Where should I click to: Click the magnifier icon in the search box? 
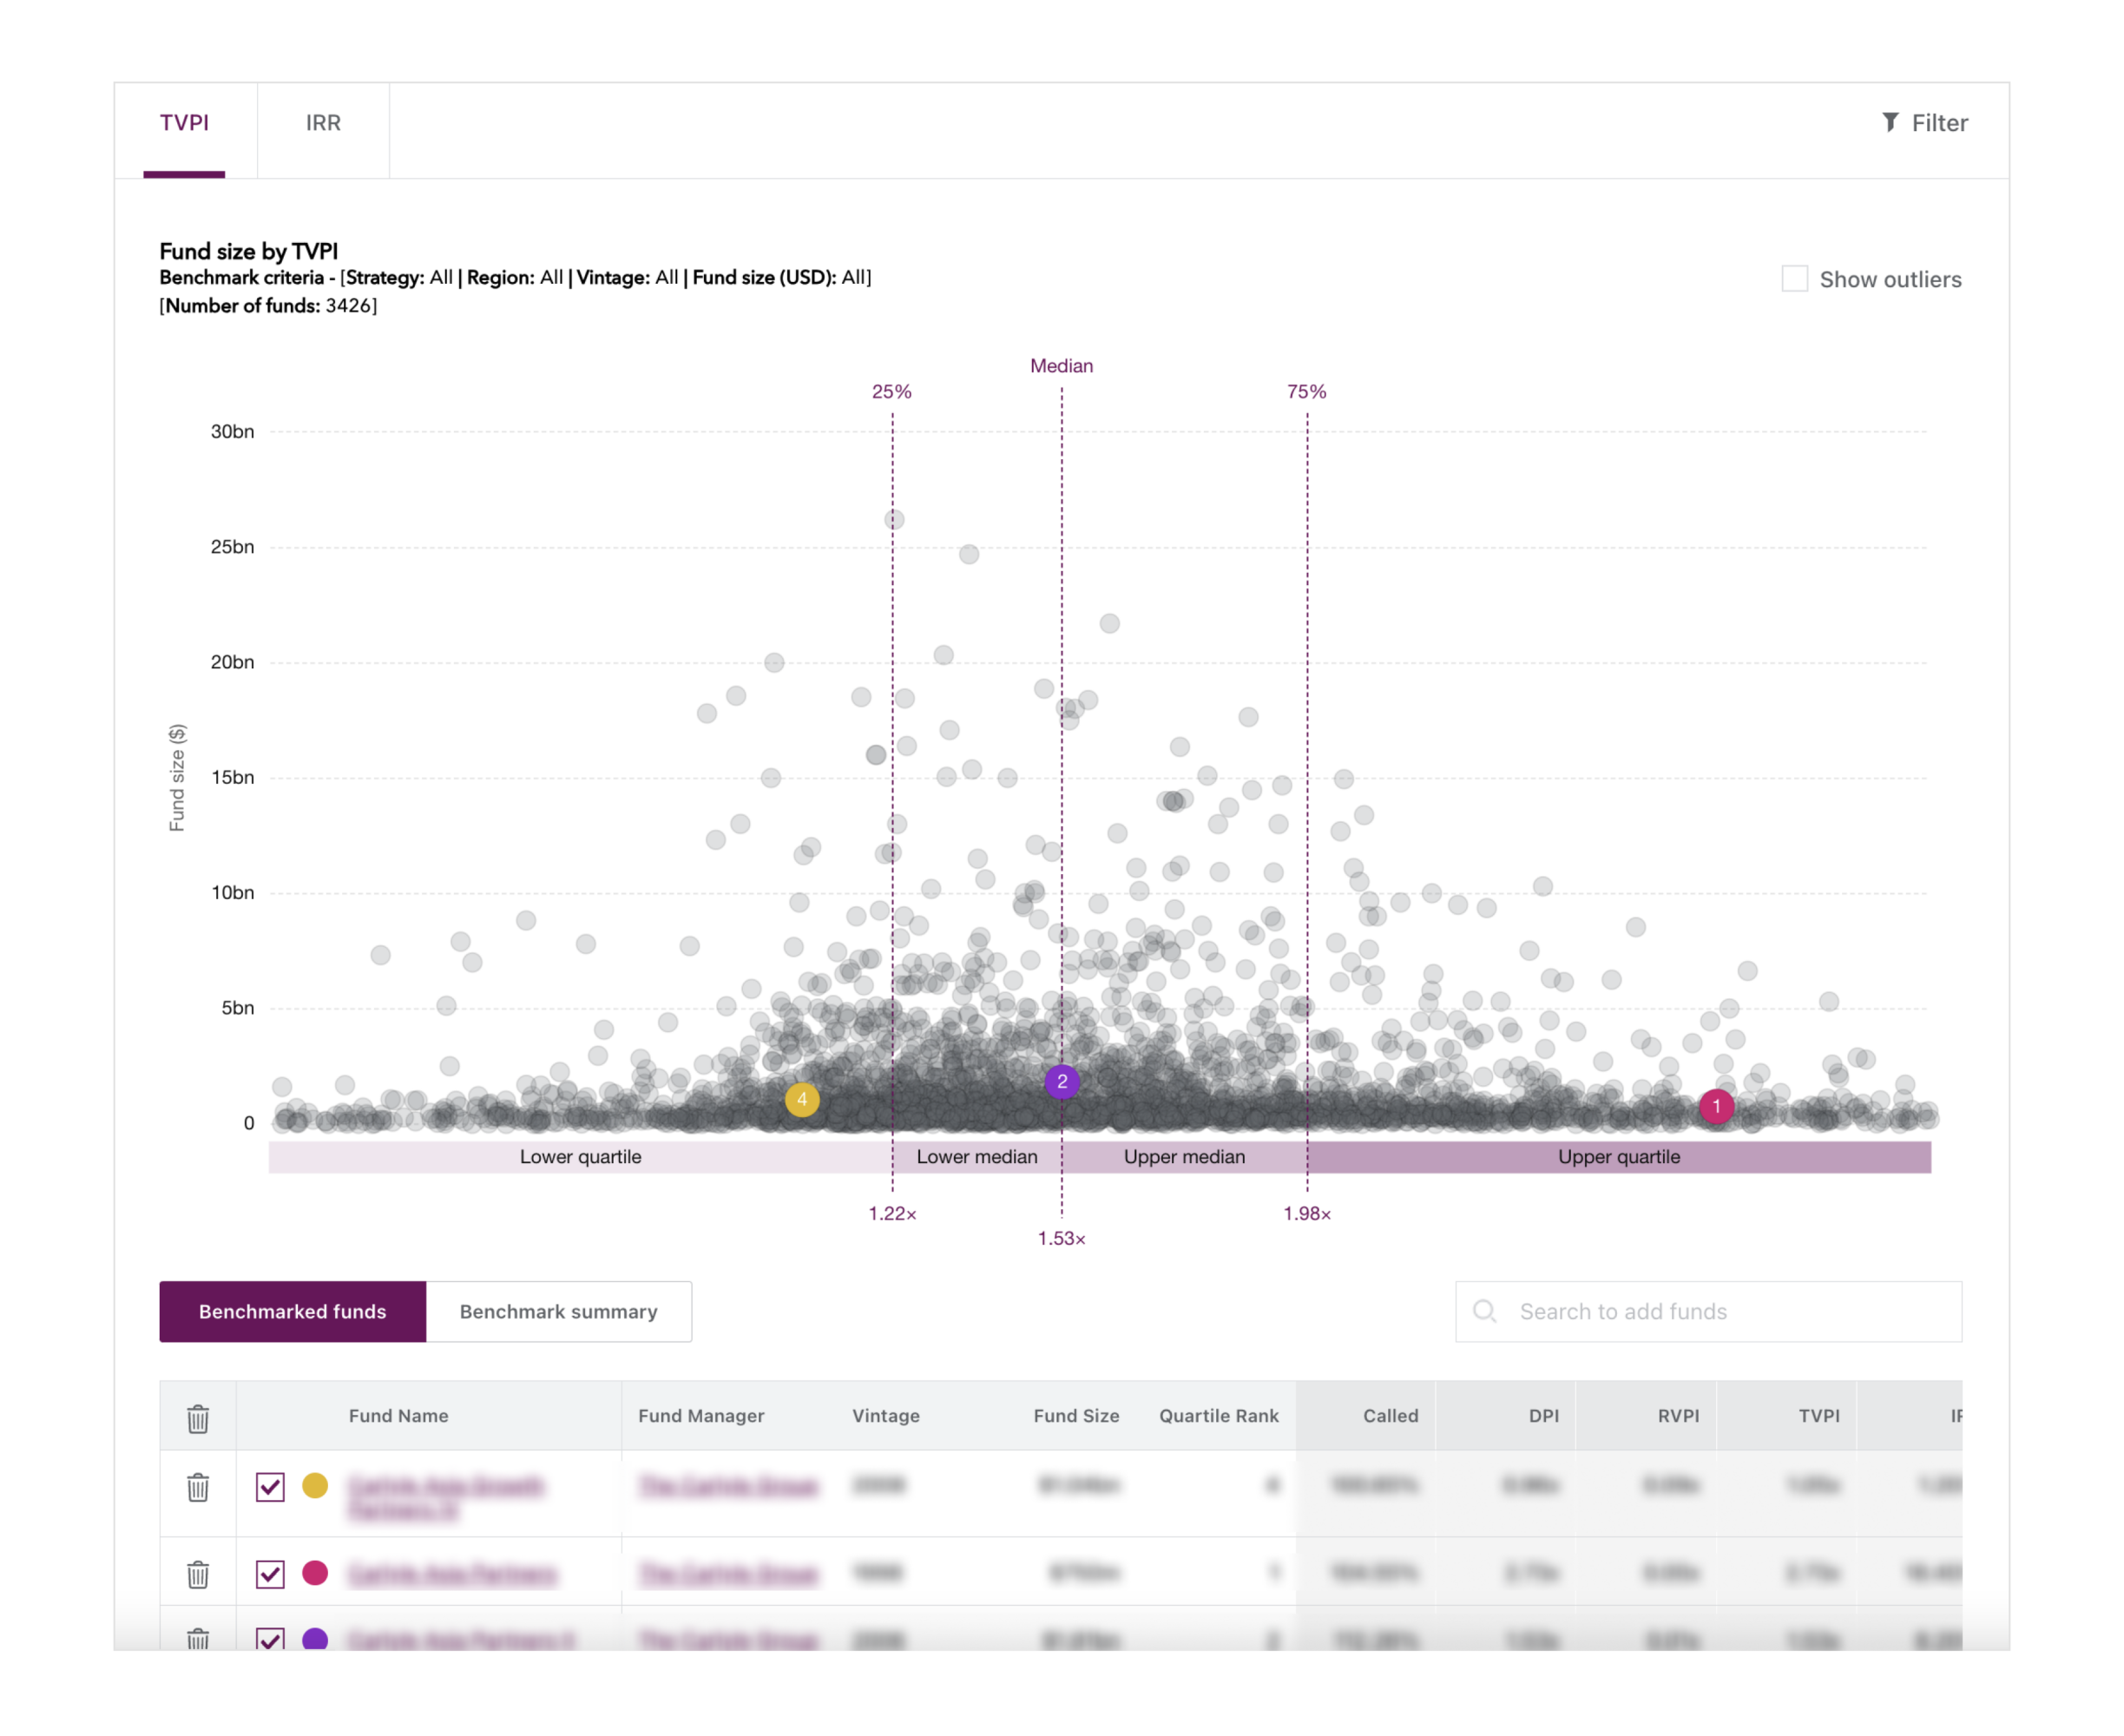coord(1484,1311)
